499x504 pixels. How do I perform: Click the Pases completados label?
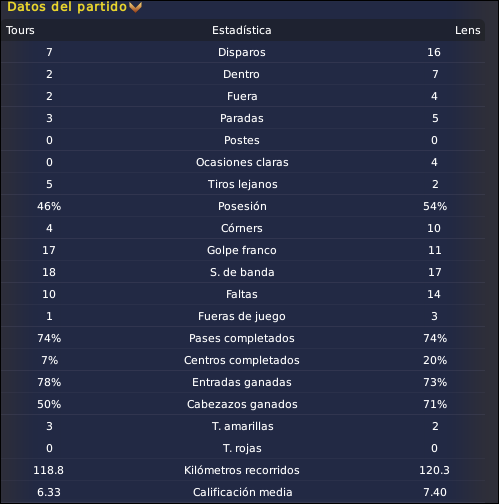pyautogui.click(x=242, y=338)
